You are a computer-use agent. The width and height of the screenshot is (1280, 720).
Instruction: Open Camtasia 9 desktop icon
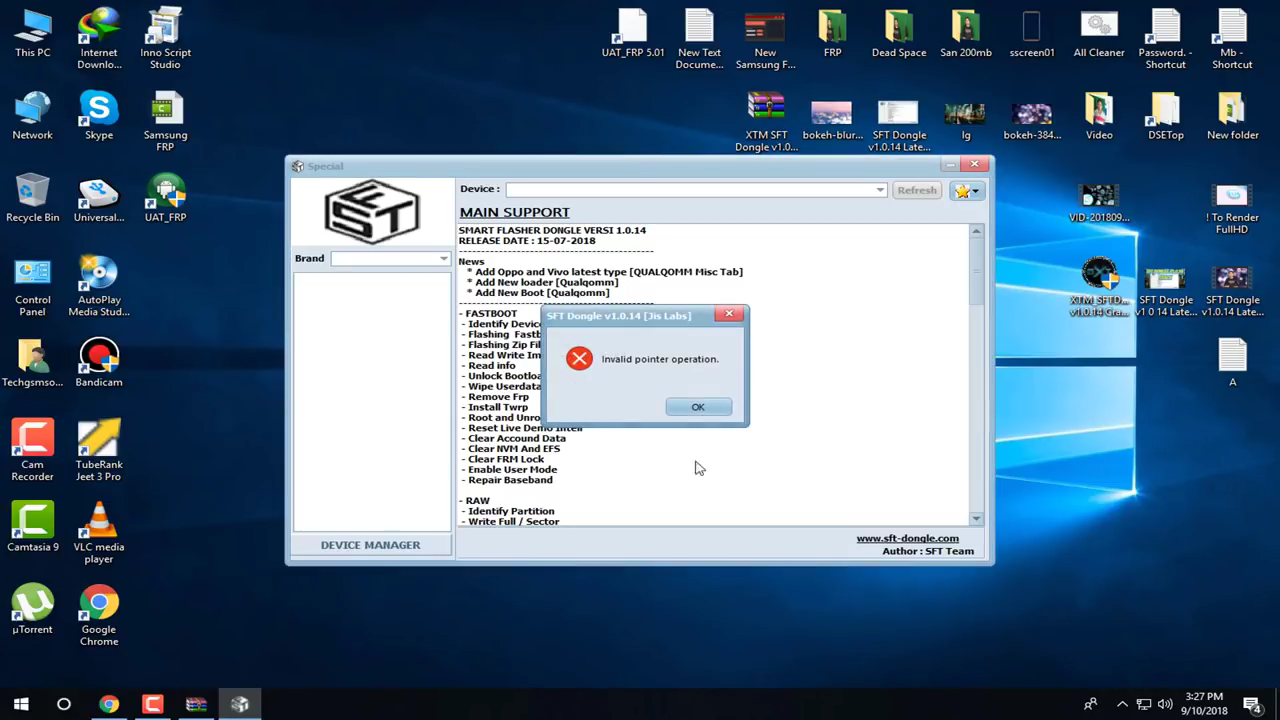pyautogui.click(x=33, y=527)
